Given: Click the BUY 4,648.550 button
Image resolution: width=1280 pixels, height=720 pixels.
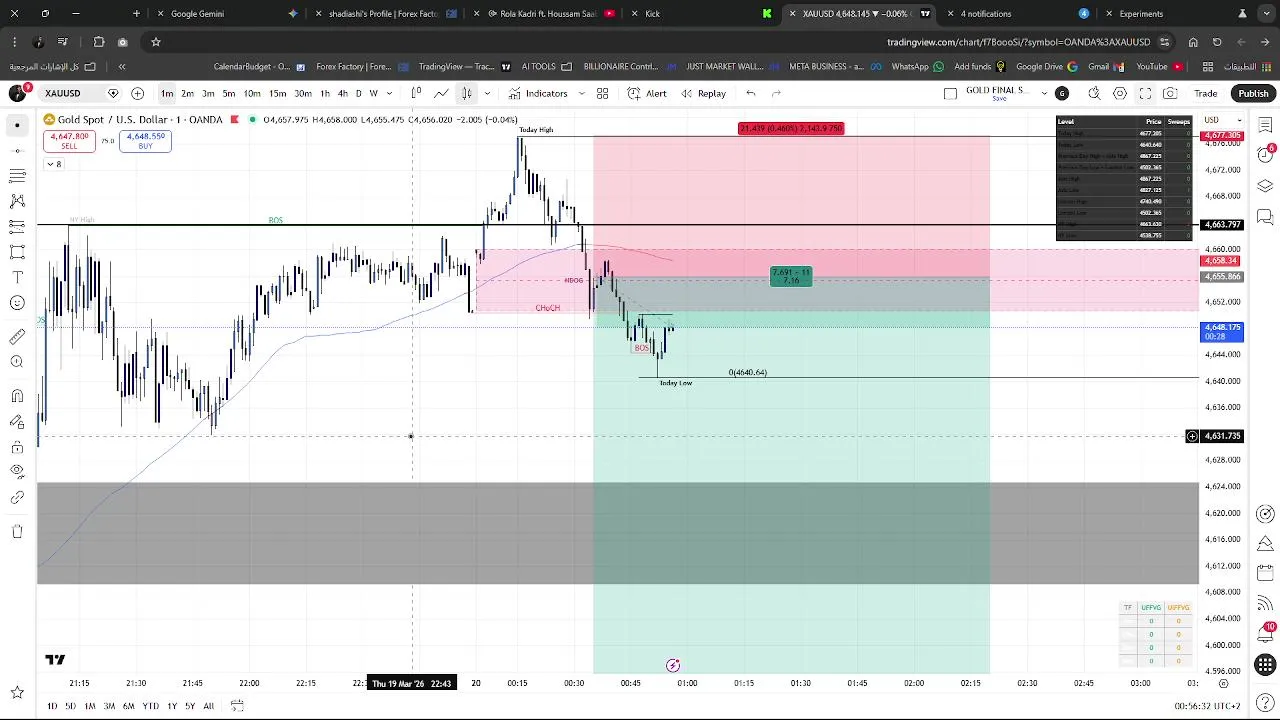Looking at the screenshot, I should pos(146,141).
